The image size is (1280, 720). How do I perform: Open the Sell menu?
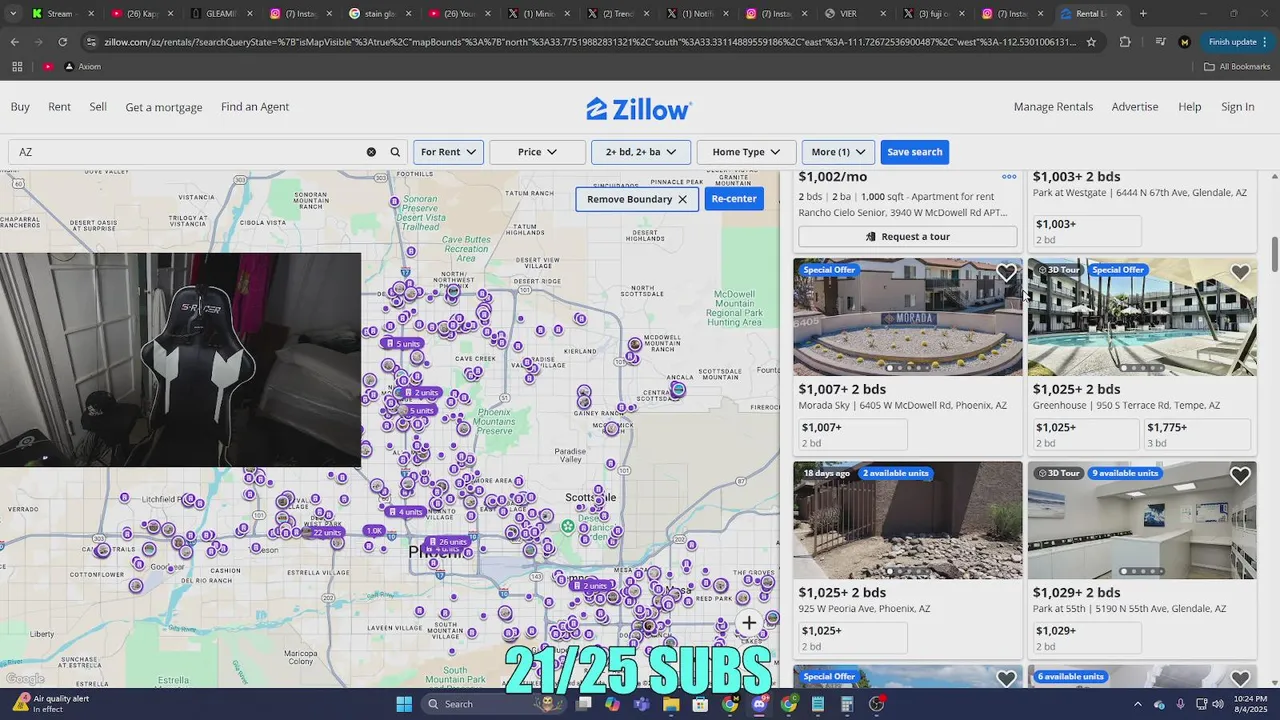click(x=98, y=107)
